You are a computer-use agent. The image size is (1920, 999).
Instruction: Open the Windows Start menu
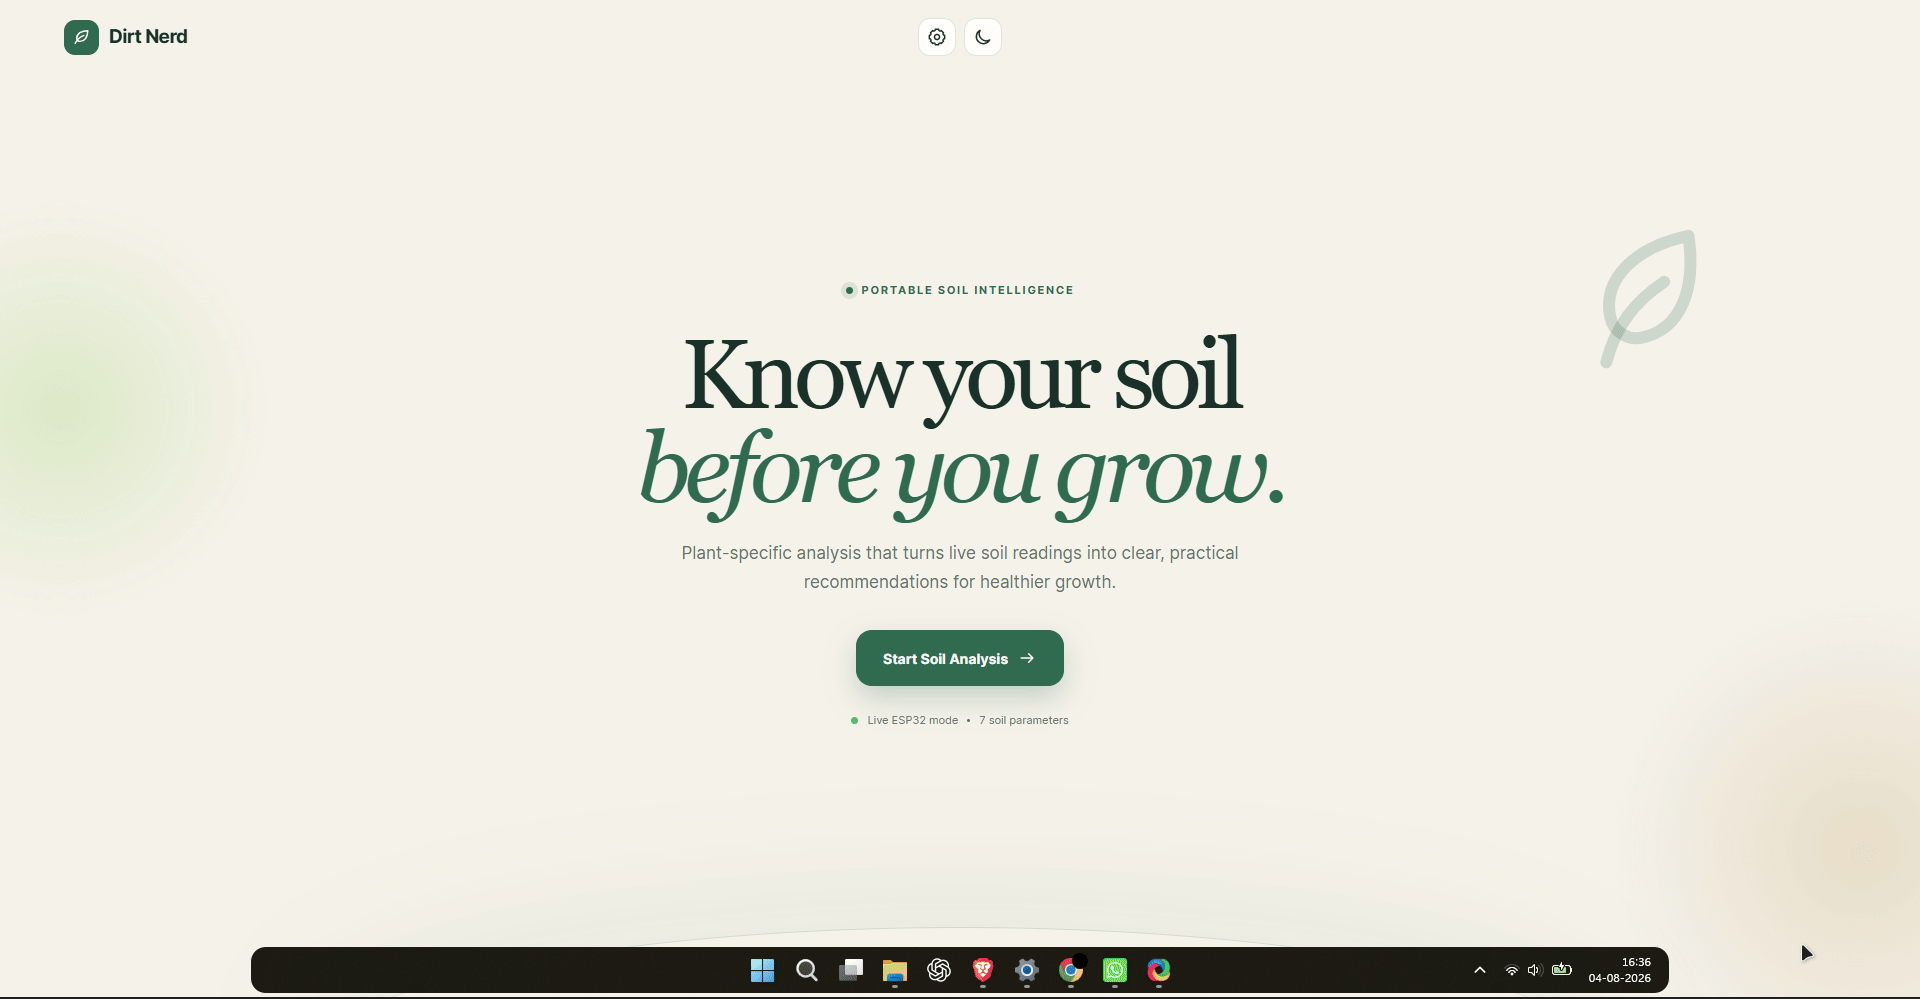[763, 970]
